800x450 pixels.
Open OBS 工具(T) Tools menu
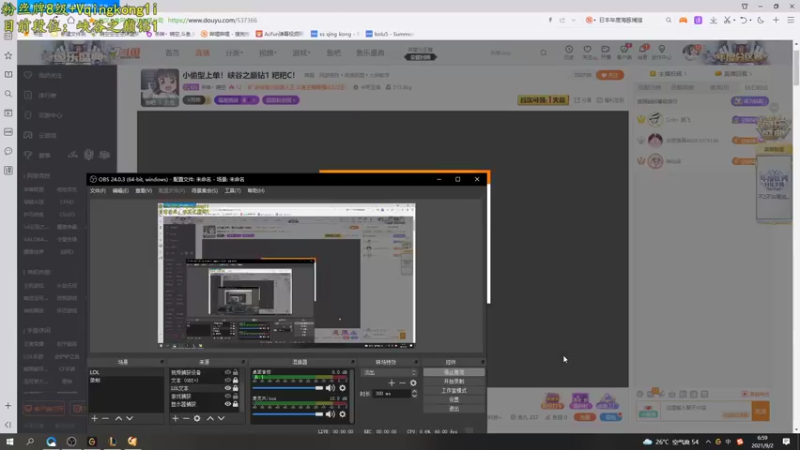coord(232,191)
